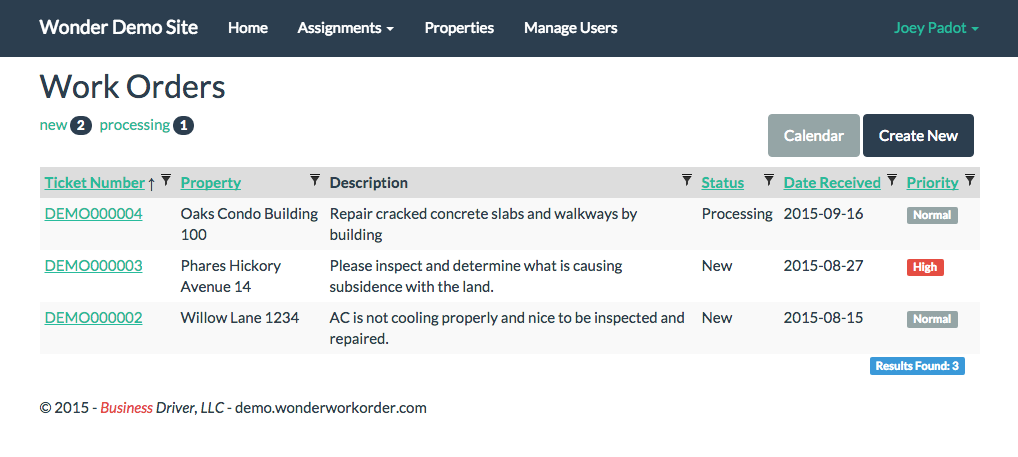Sort by the Date Received header
The height and width of the screenshot is (457, 1018).
coord(832,183)
